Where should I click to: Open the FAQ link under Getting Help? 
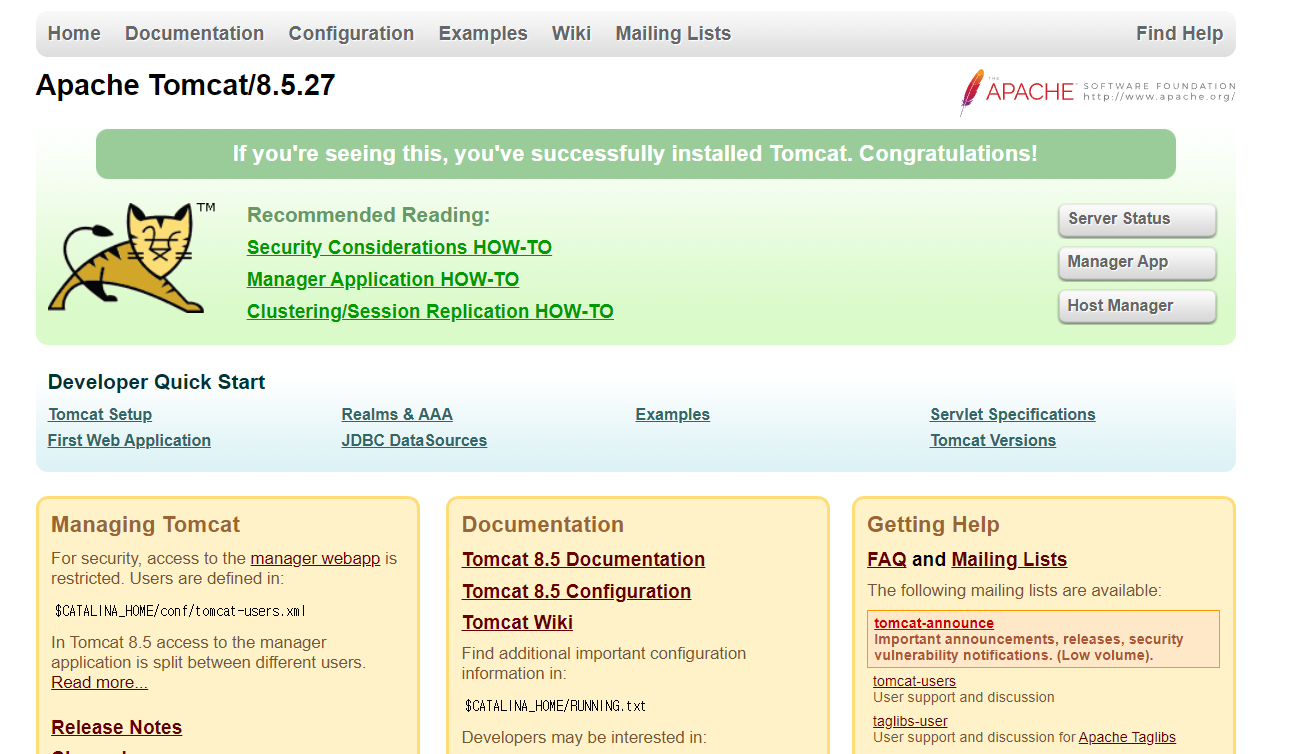click(x=886, y=559)
